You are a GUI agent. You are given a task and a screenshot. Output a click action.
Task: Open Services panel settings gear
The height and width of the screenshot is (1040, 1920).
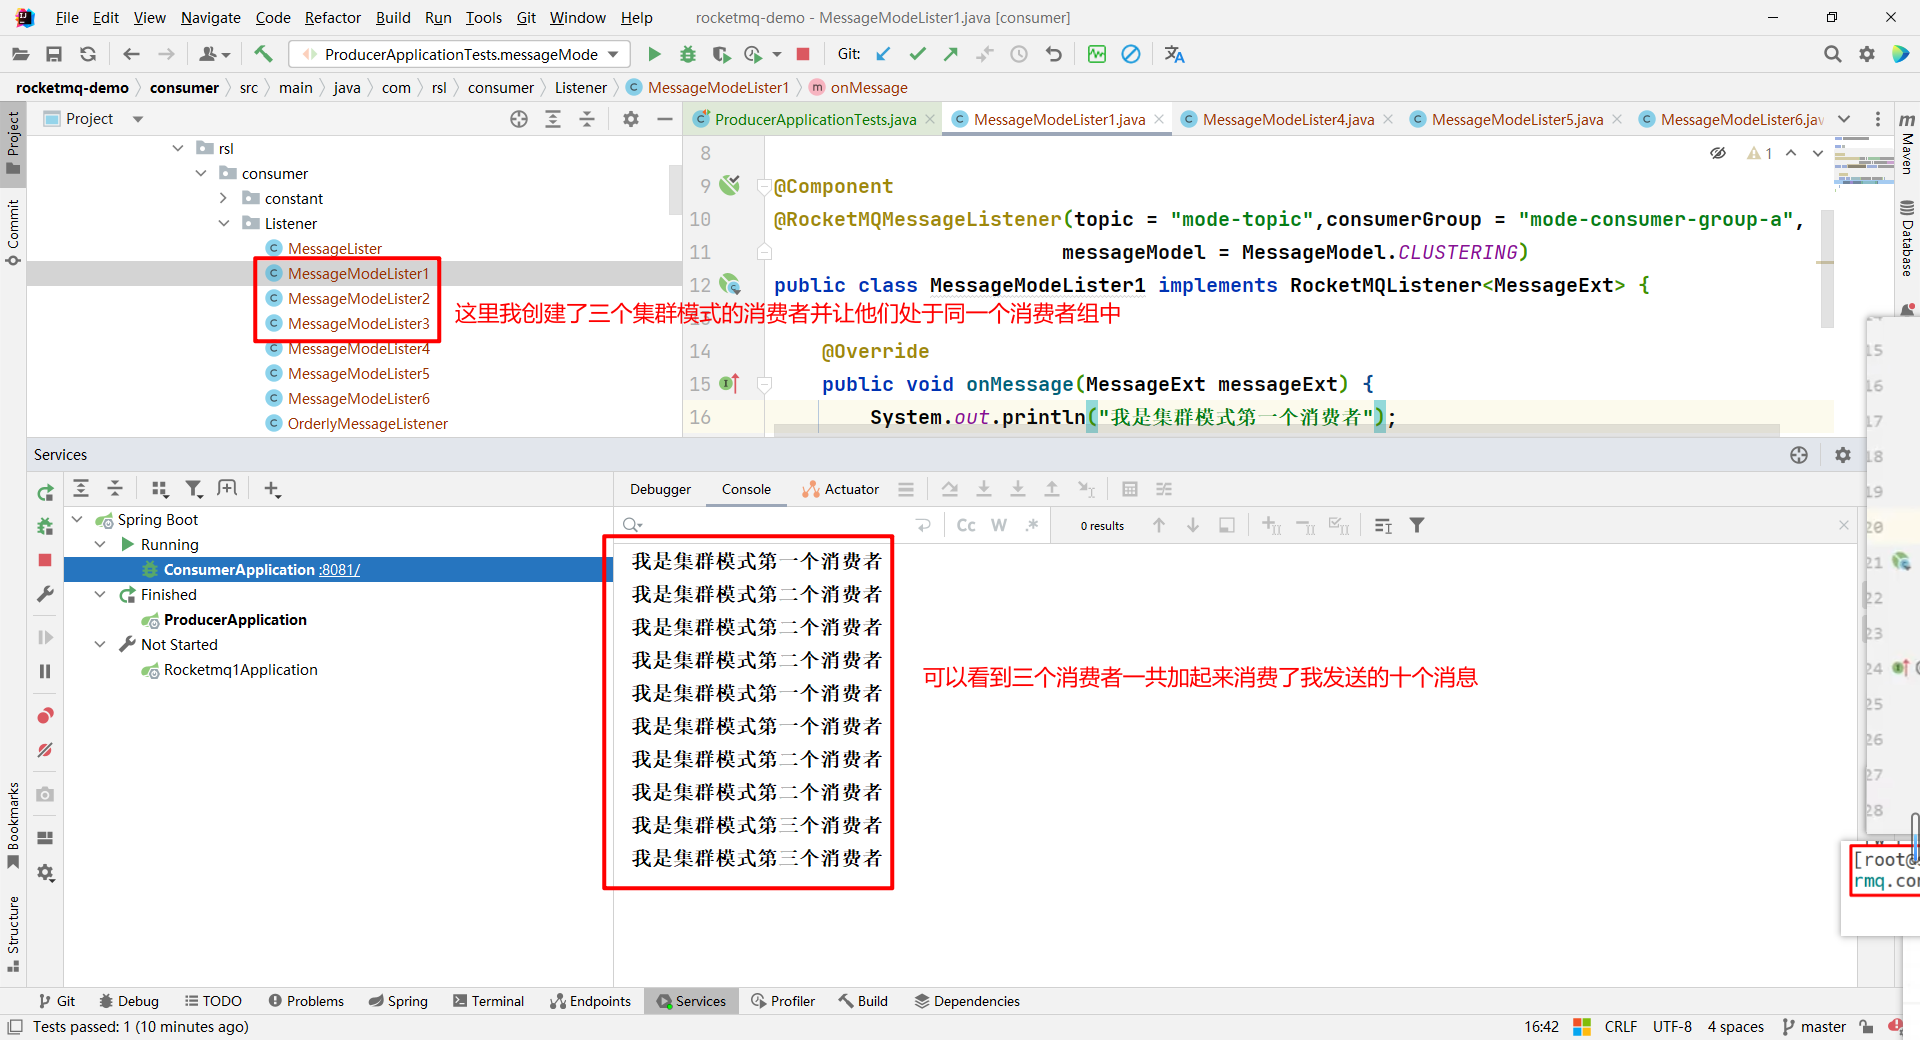point(1843,455)
